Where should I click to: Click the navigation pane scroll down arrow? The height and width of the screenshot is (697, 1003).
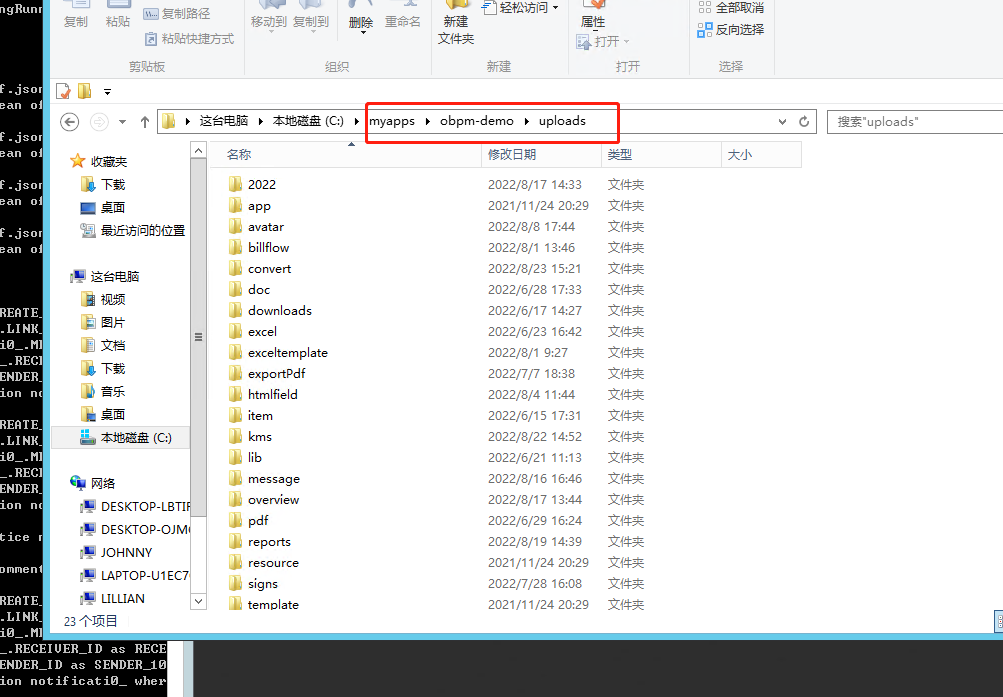coord(198,601)
